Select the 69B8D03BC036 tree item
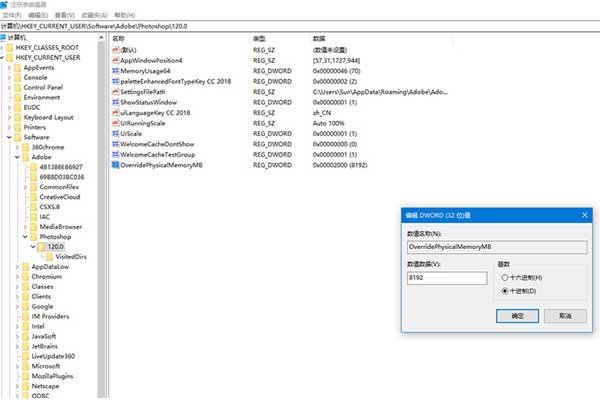Screen dimensions: 600x400 pos(62,177)
